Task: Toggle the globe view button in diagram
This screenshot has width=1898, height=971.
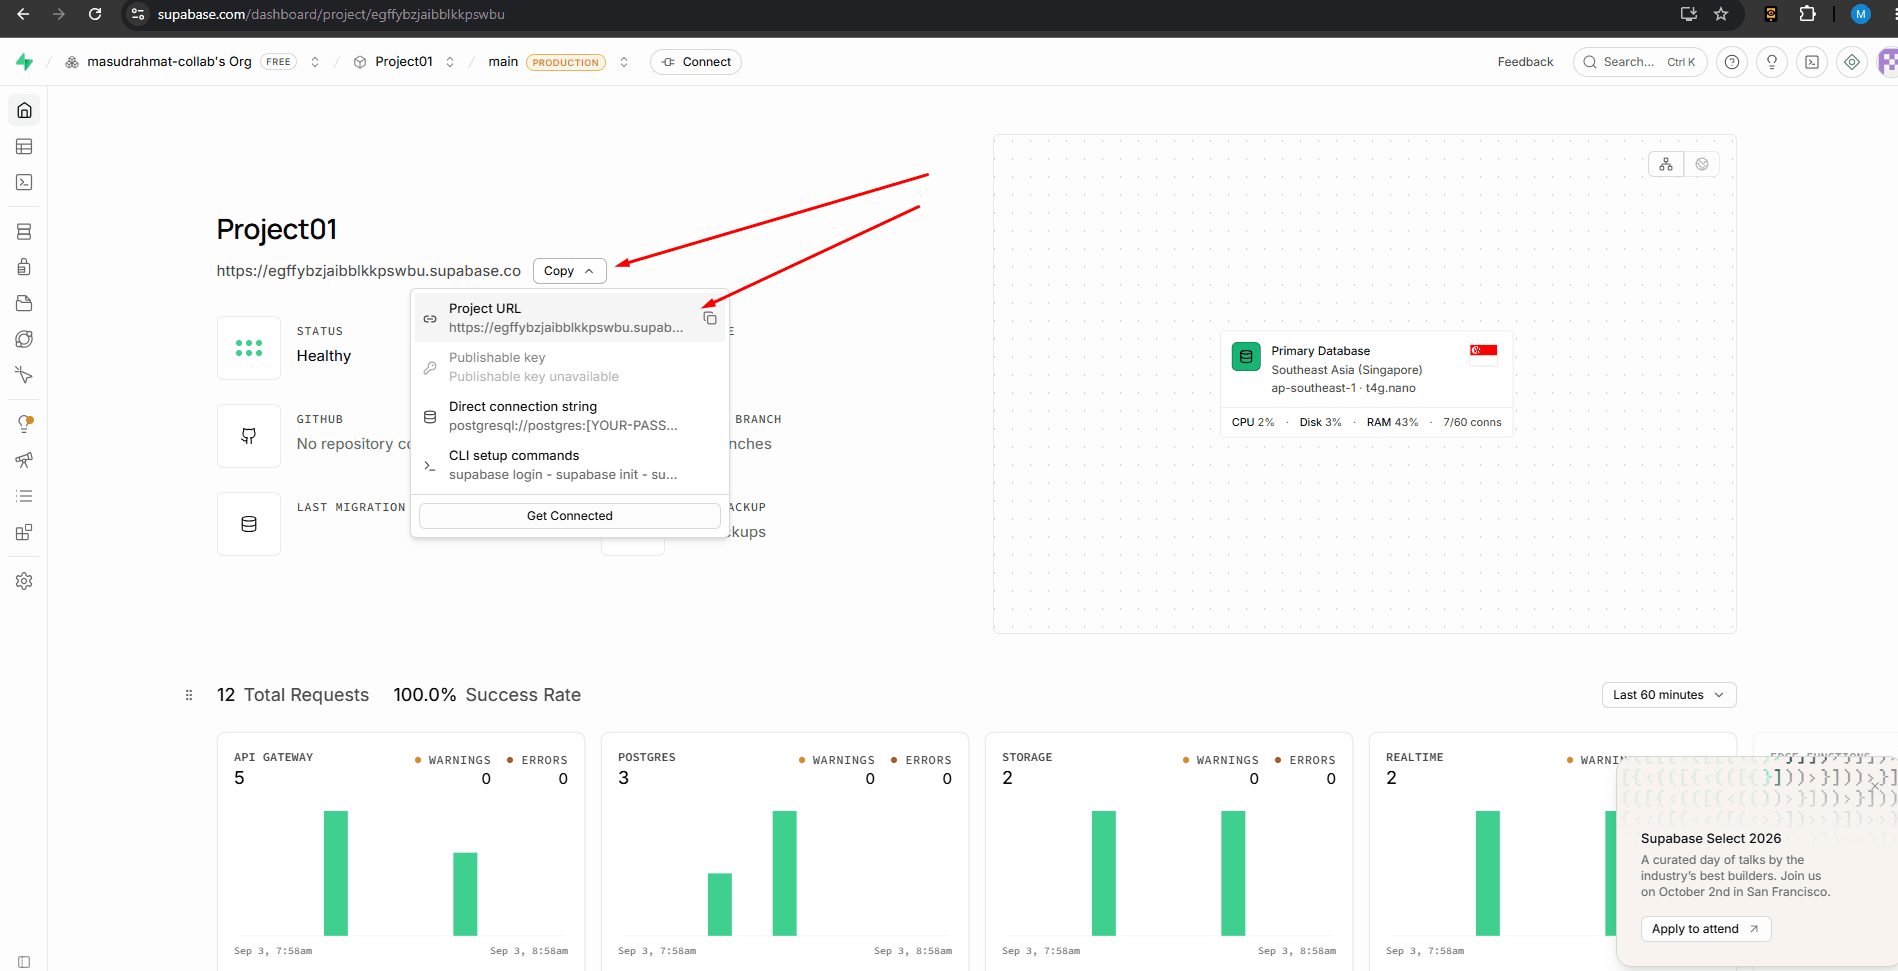Action: point(1702,164)
